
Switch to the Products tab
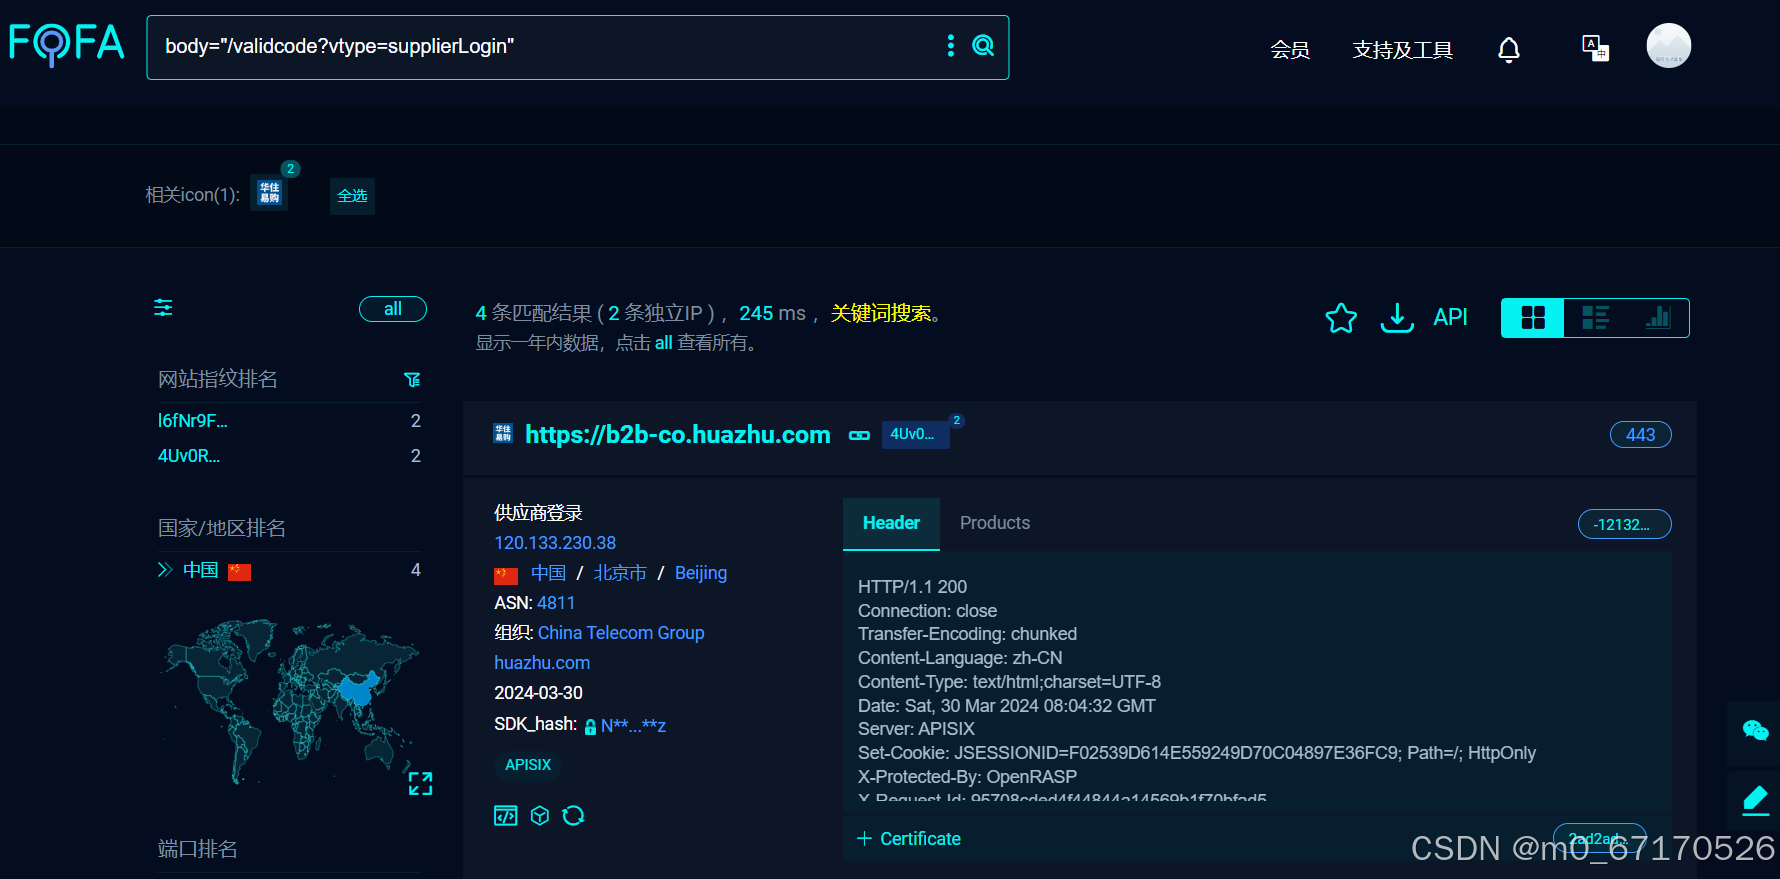[995, 523]
